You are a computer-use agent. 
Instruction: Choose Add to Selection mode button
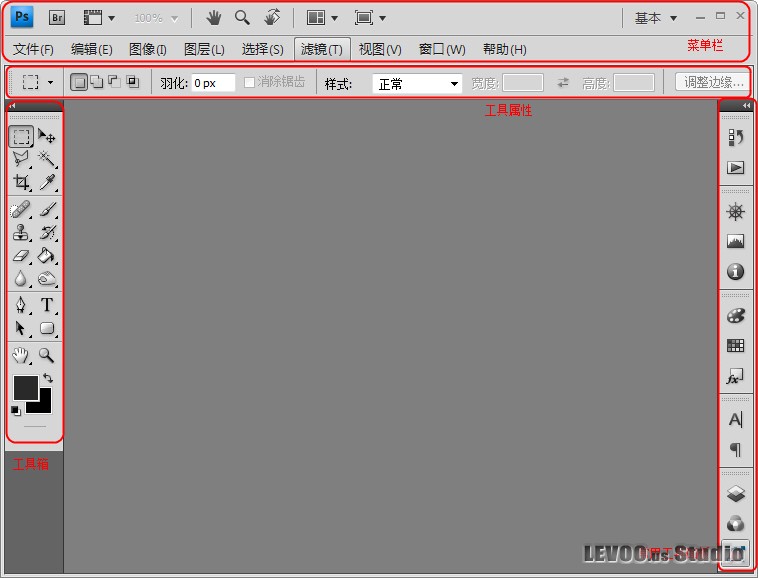click(x=97, y=82)
